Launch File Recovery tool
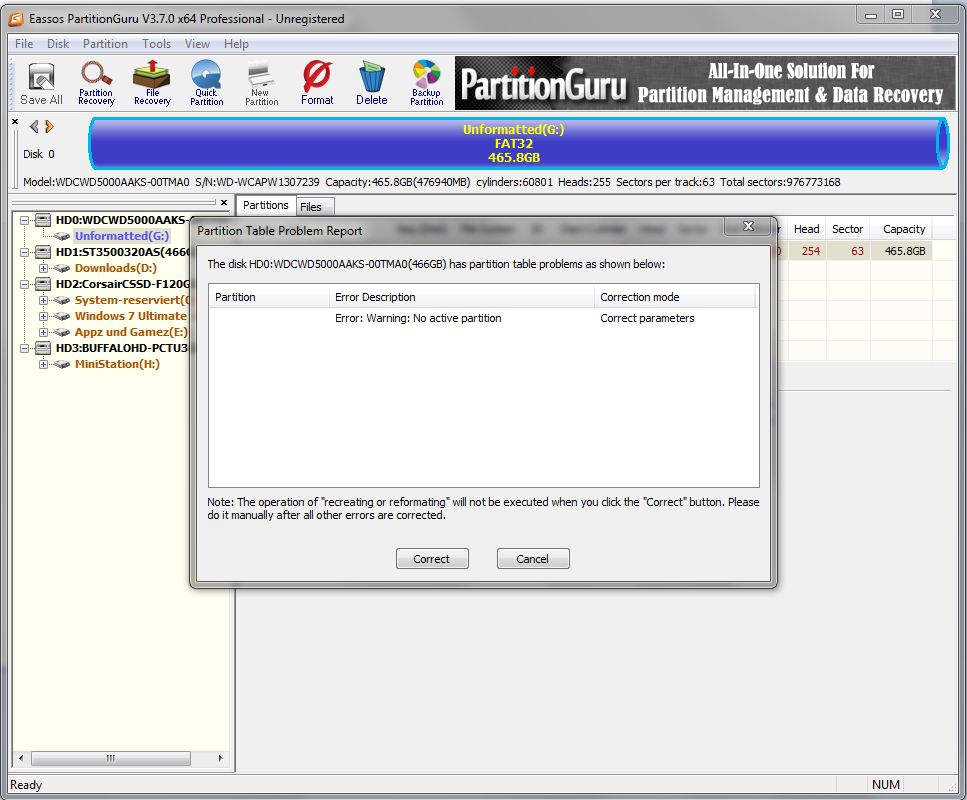 pos(152,84)
